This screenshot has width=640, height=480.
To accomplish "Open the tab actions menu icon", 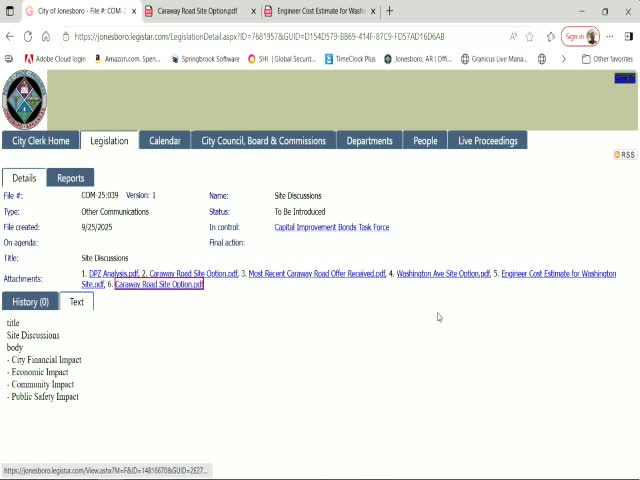I will [x=9, y=11].
